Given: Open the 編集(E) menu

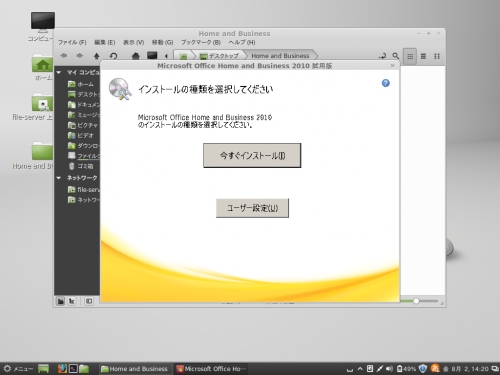Looking at the screenshot, I should (x=104, y=42).
